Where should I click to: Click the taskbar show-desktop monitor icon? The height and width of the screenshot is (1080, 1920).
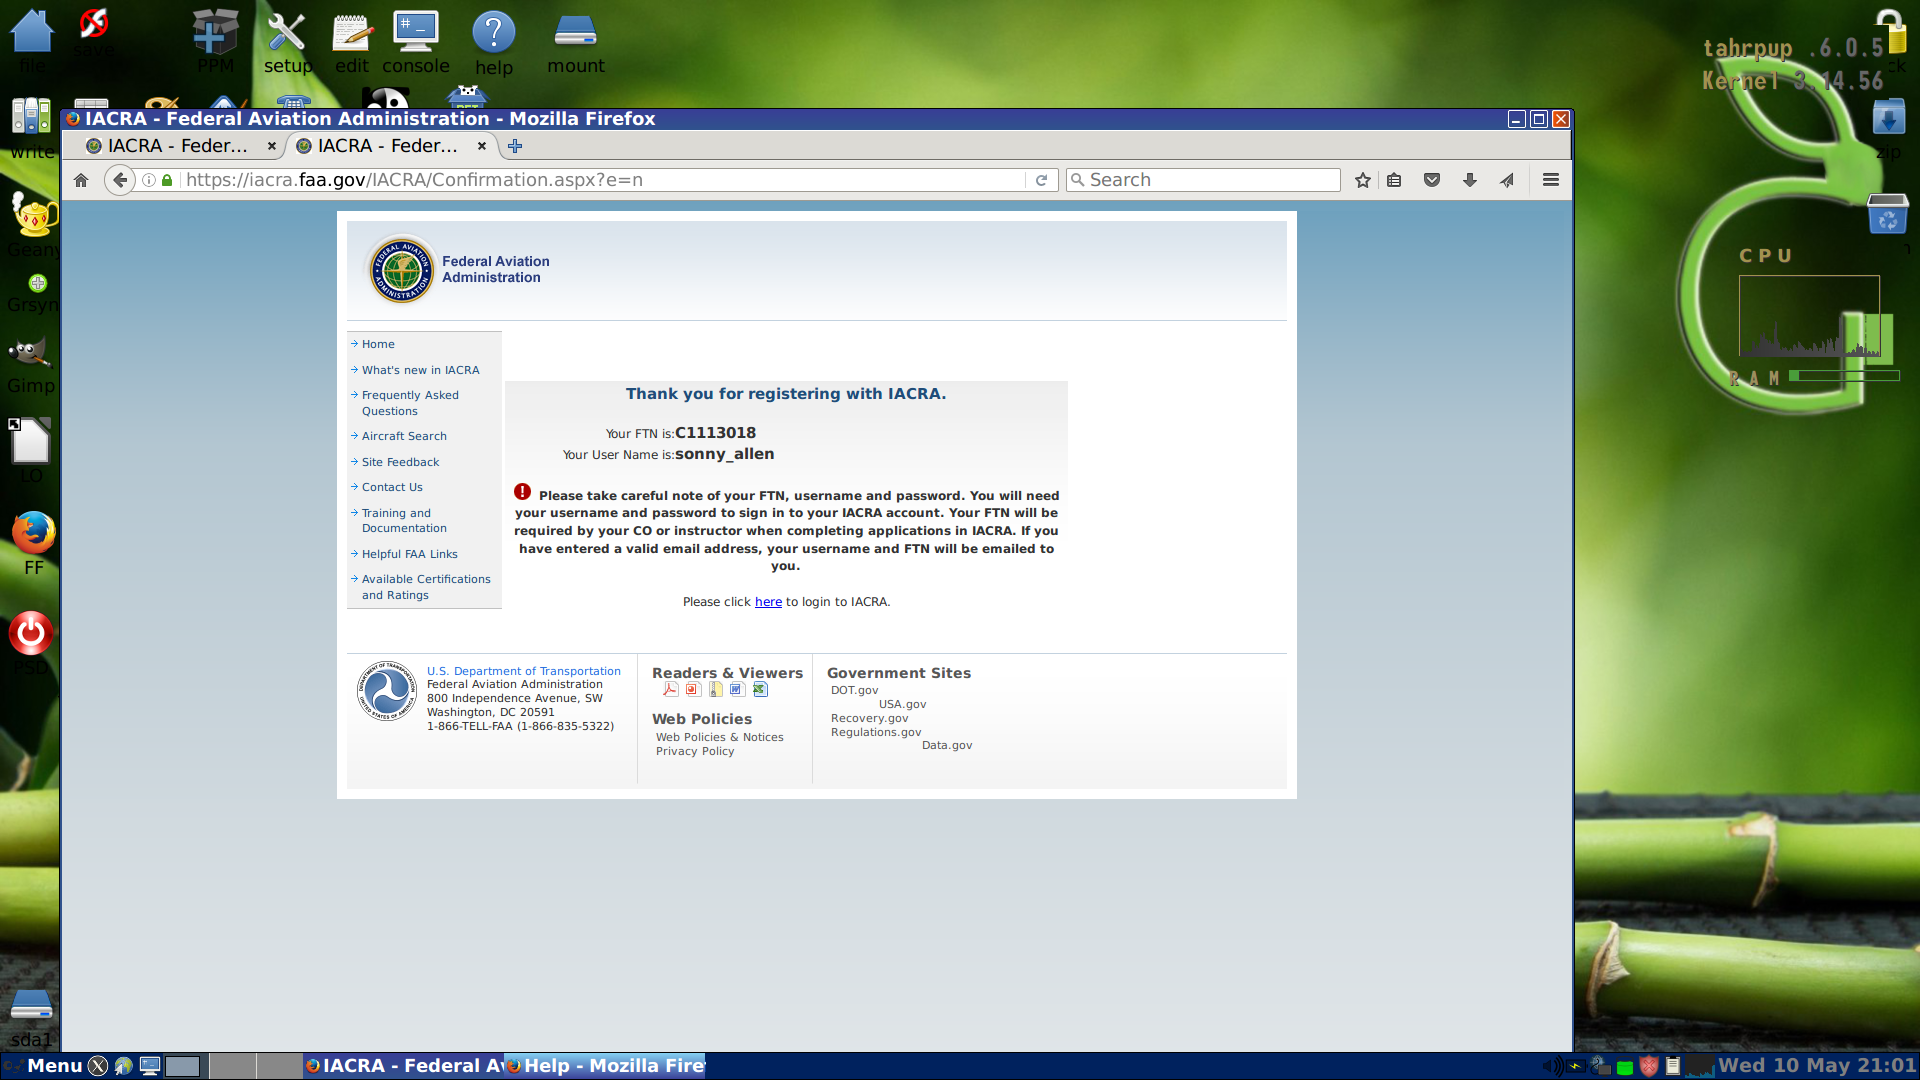[x=149, y=1066]
